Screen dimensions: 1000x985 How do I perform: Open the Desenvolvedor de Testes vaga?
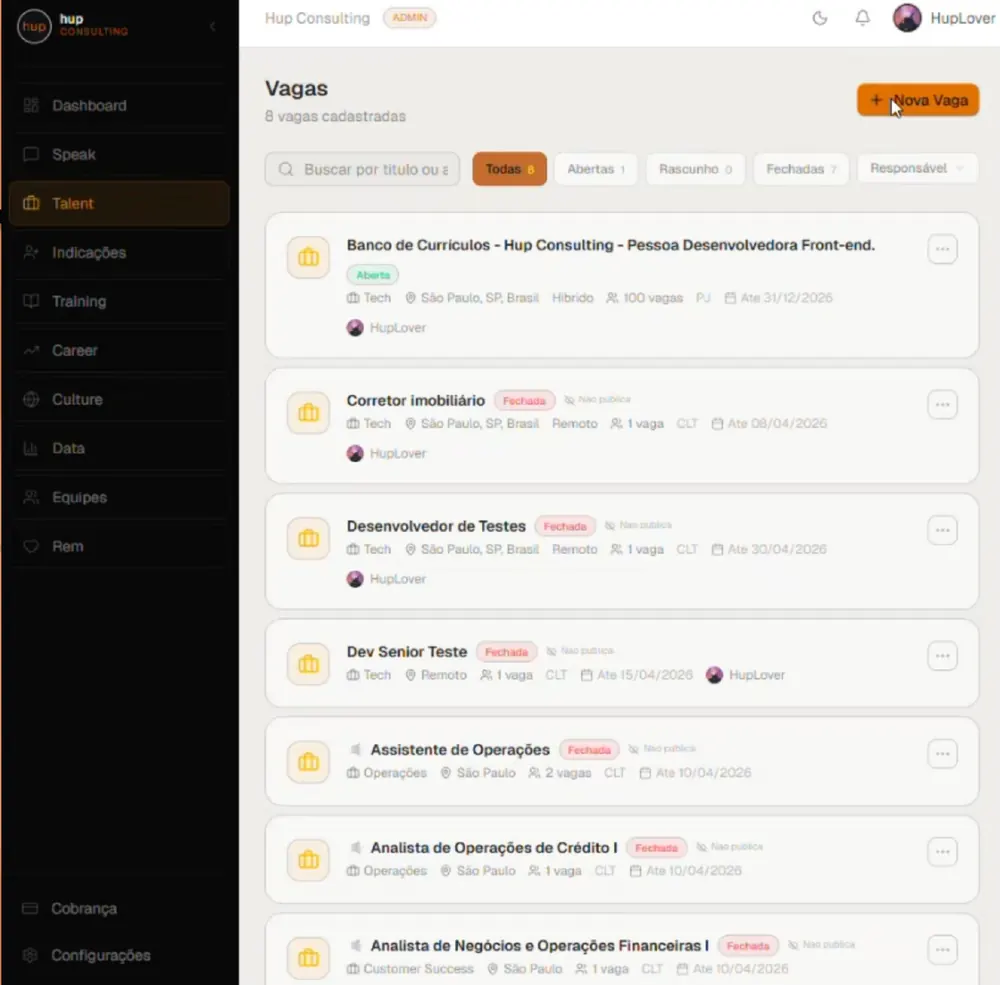coord(436,526)
